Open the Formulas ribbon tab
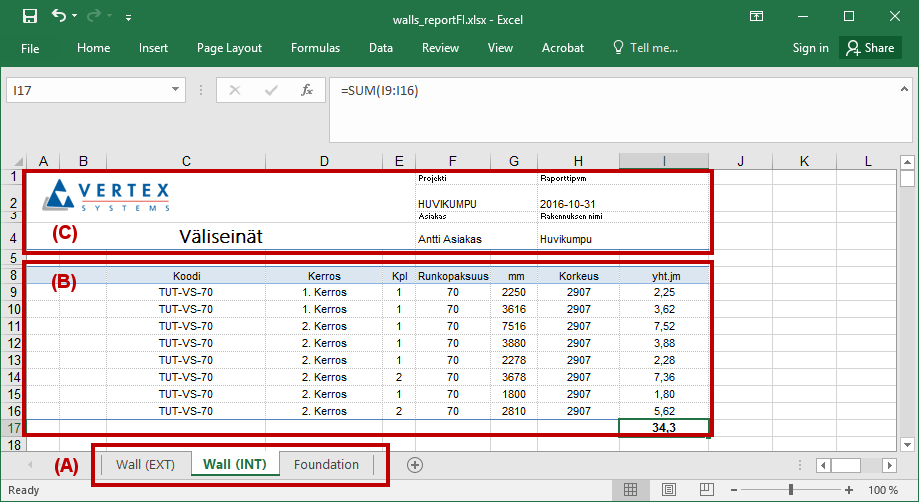Image resolution: width=919 pixels, height=502 pixels. tap(315, 48)
